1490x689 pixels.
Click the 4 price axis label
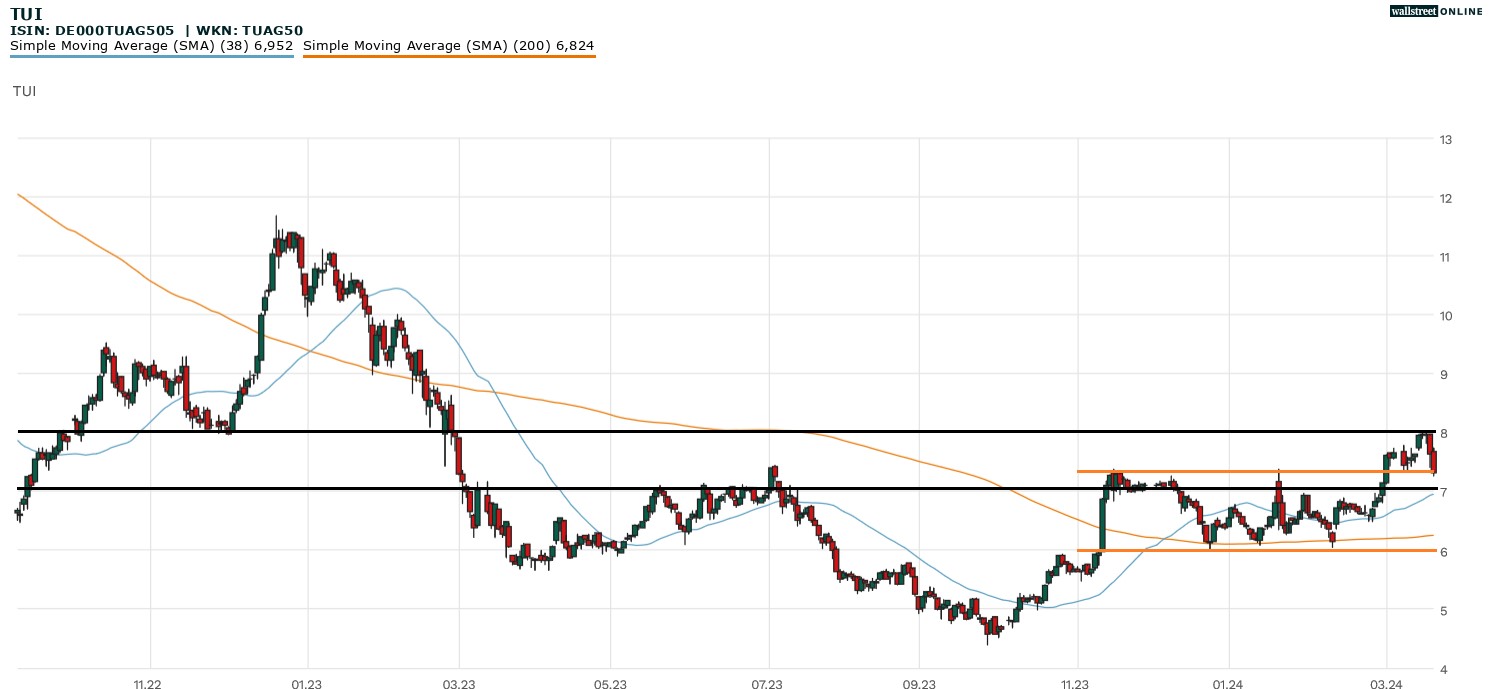point(1443,669)
